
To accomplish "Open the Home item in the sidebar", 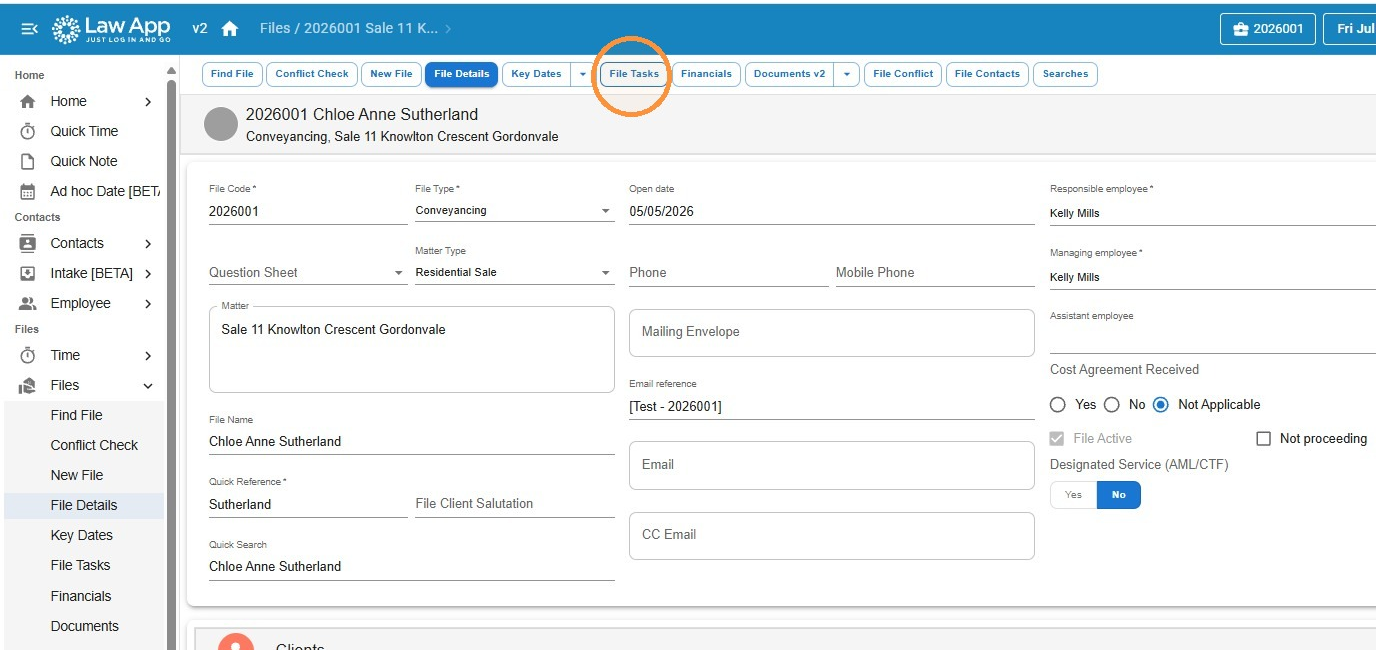I will [84, 101].
